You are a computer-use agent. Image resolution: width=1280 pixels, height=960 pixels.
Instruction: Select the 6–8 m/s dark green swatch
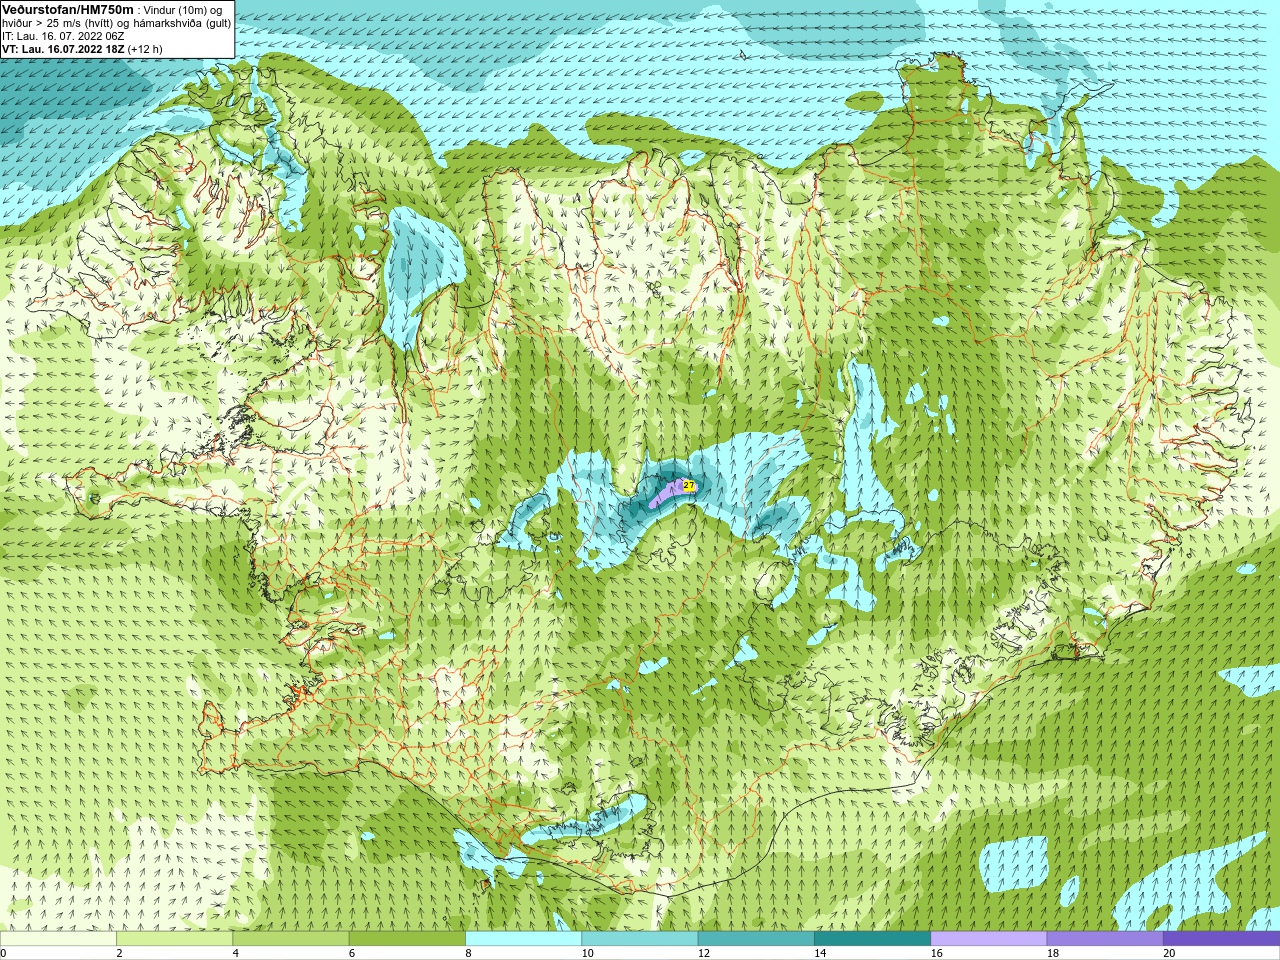click(407, 939)
